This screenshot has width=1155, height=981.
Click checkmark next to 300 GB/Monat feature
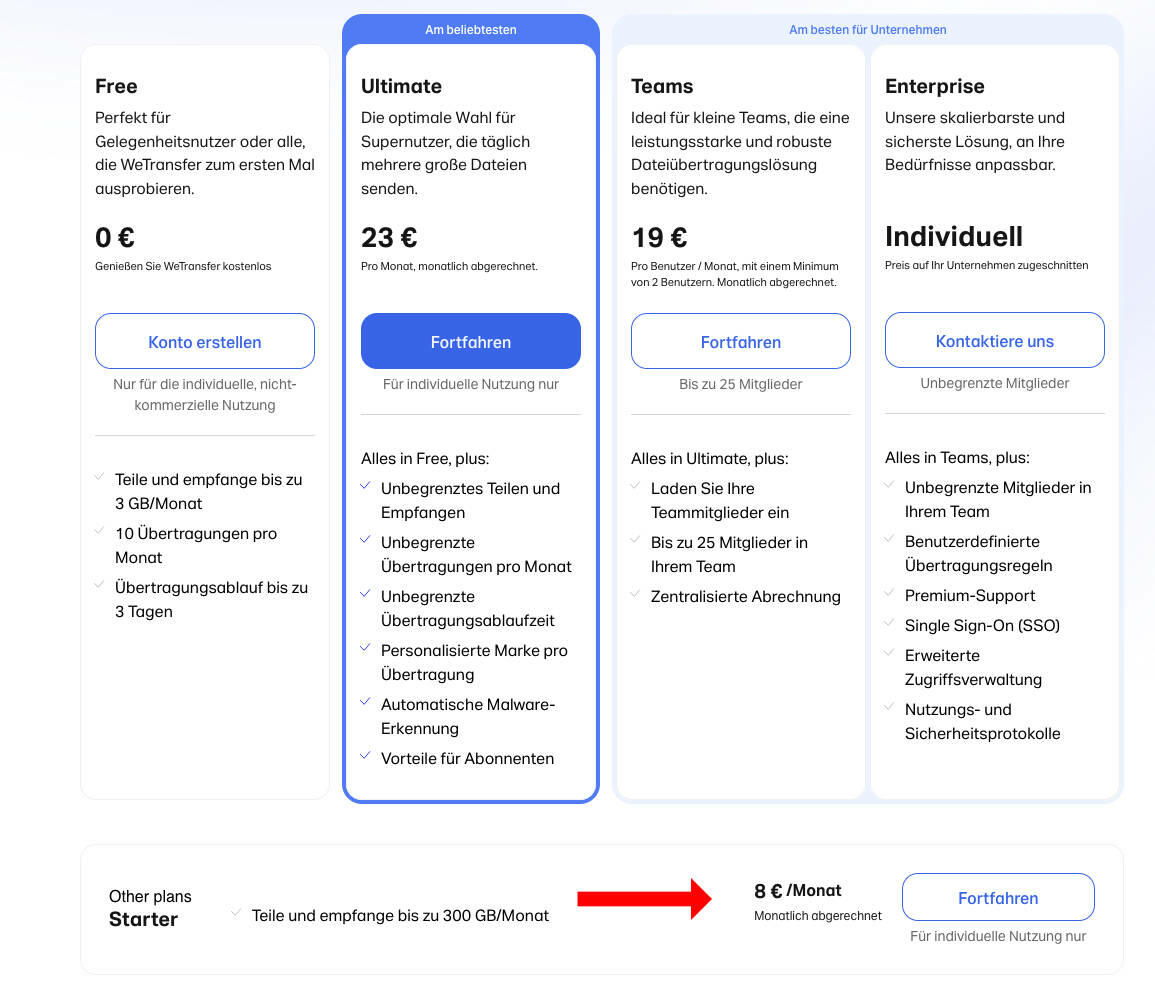(236, 913)
